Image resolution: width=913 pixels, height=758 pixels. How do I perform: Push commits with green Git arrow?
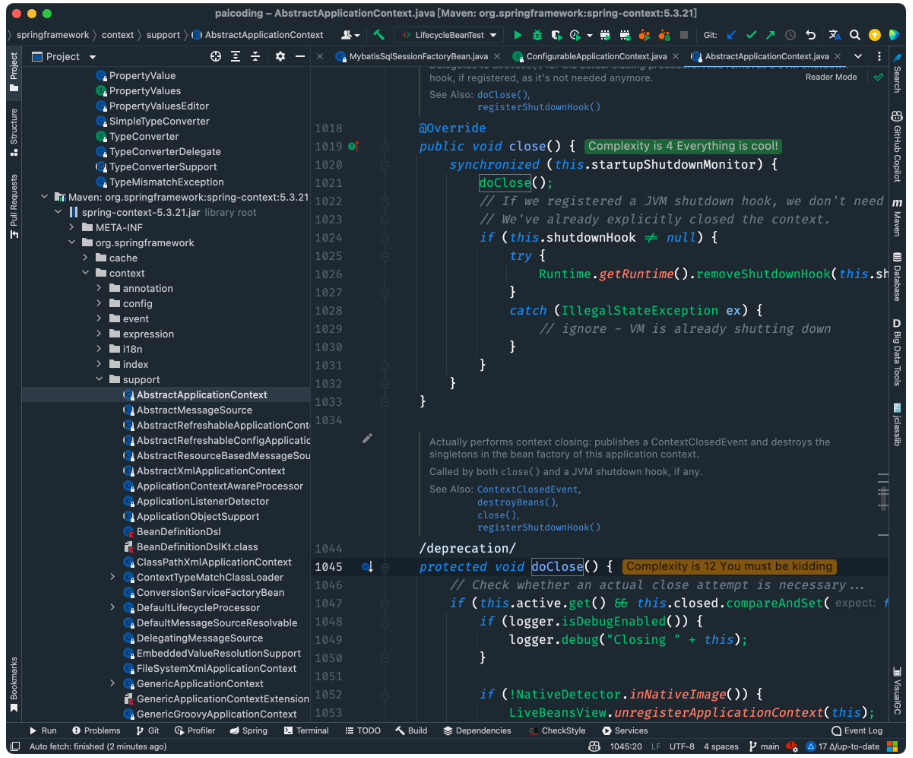[770, 35]
